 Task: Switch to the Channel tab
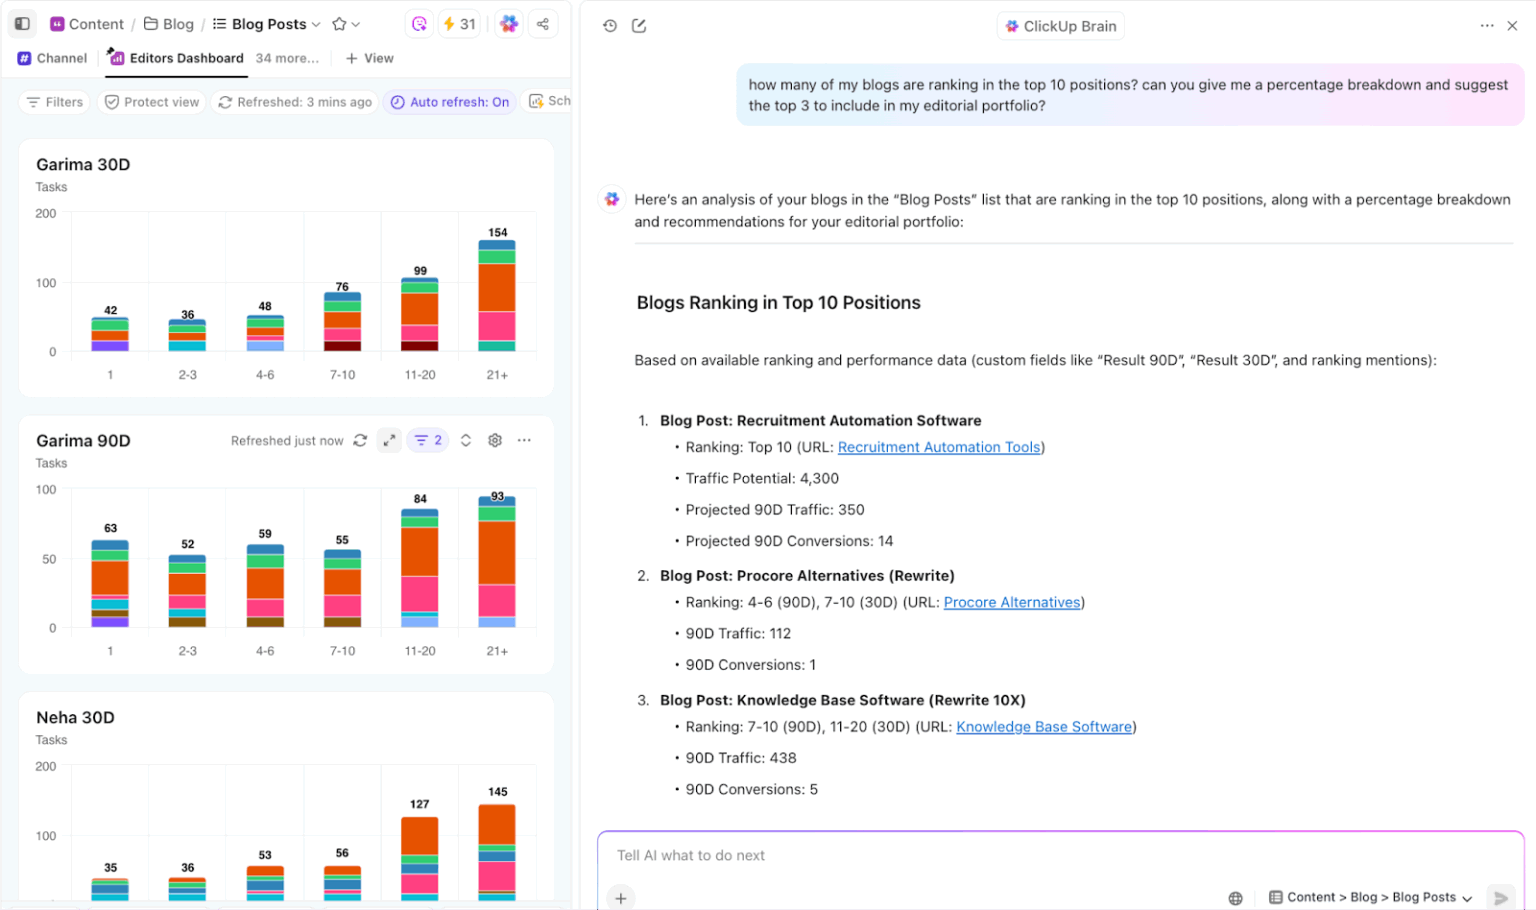51,58
